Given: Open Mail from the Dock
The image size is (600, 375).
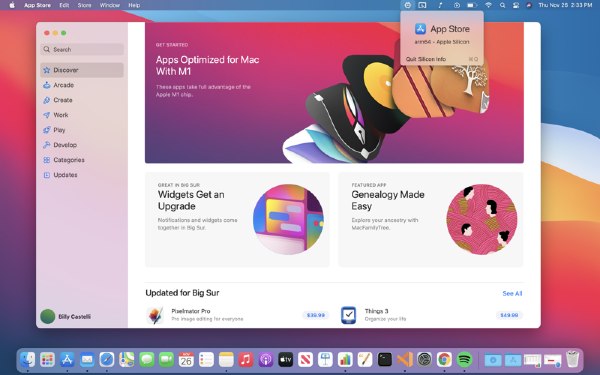Looking at the screenshot, I should click(x=87, y=359).
